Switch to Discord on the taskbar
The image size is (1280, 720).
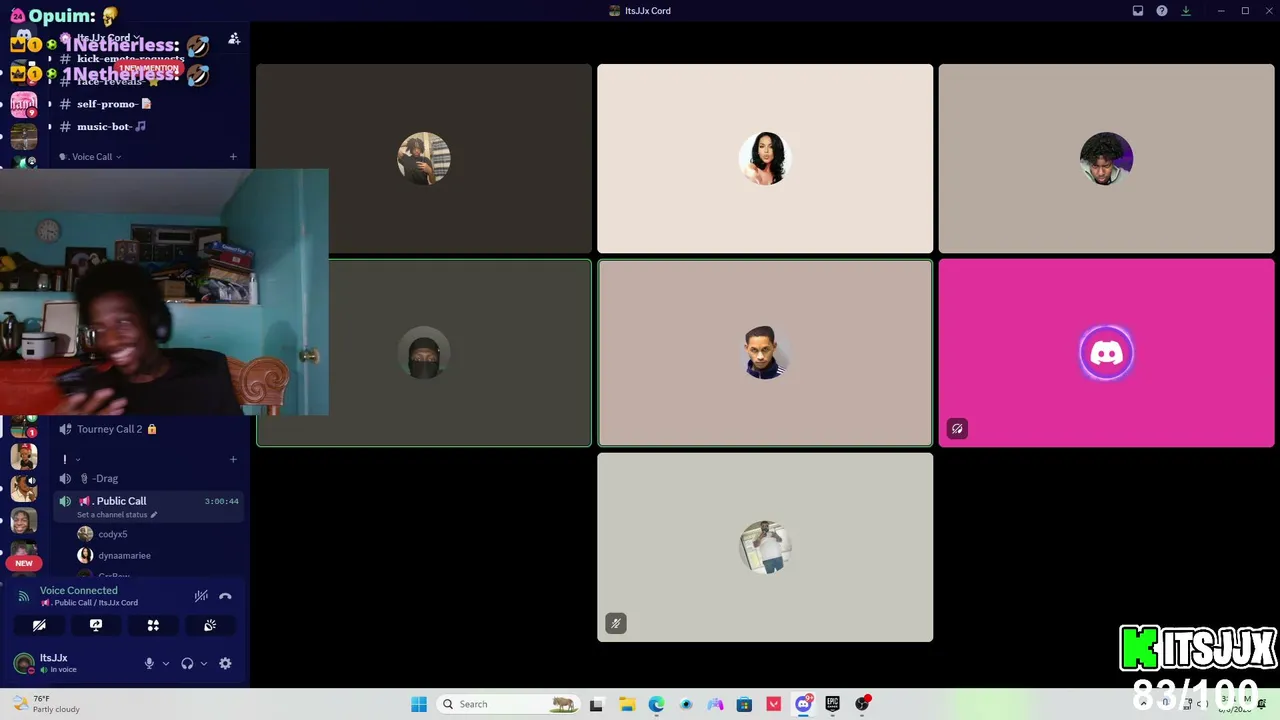coord(803,704)
